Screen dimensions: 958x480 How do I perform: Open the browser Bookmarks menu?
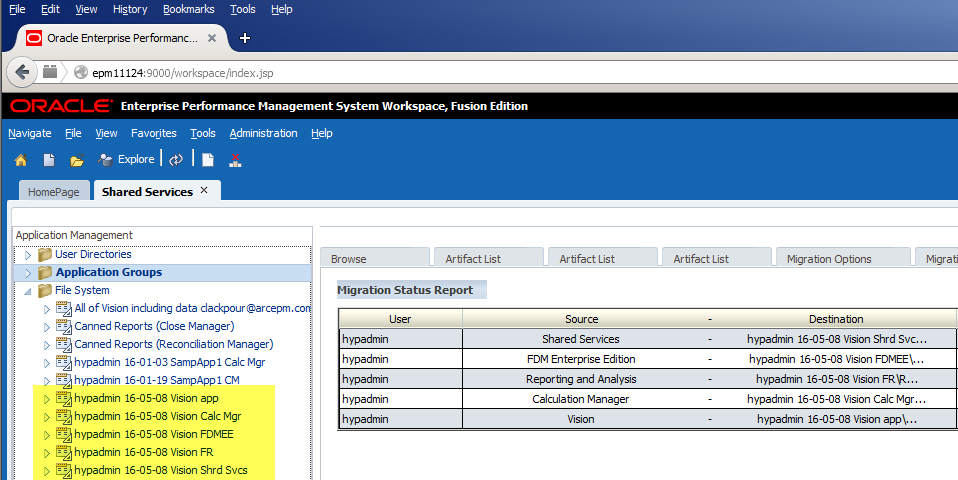pyautogui.click(x=189, y=9)
